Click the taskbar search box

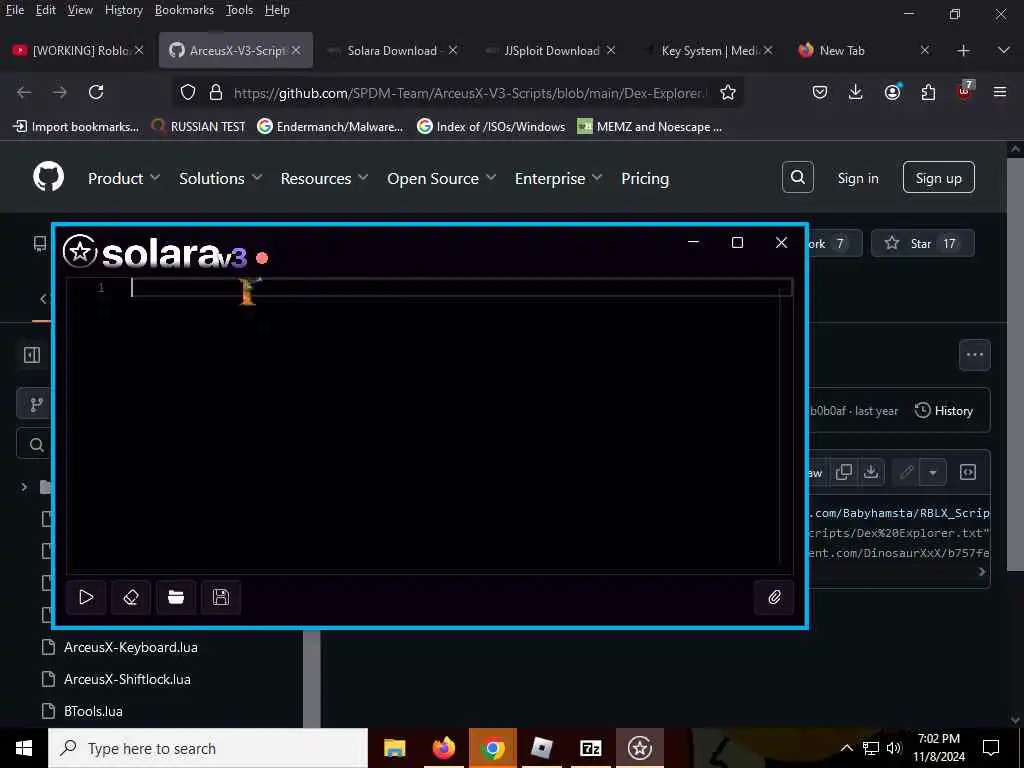pyautogui.click(x=208, y=748)
